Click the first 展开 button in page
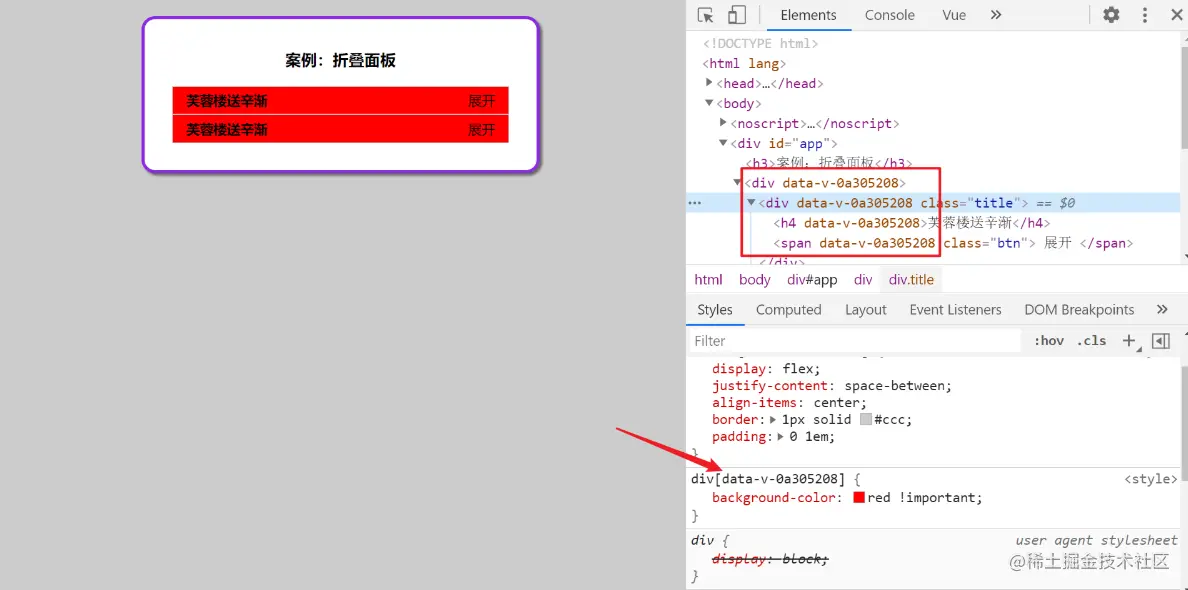 point(482,101)
